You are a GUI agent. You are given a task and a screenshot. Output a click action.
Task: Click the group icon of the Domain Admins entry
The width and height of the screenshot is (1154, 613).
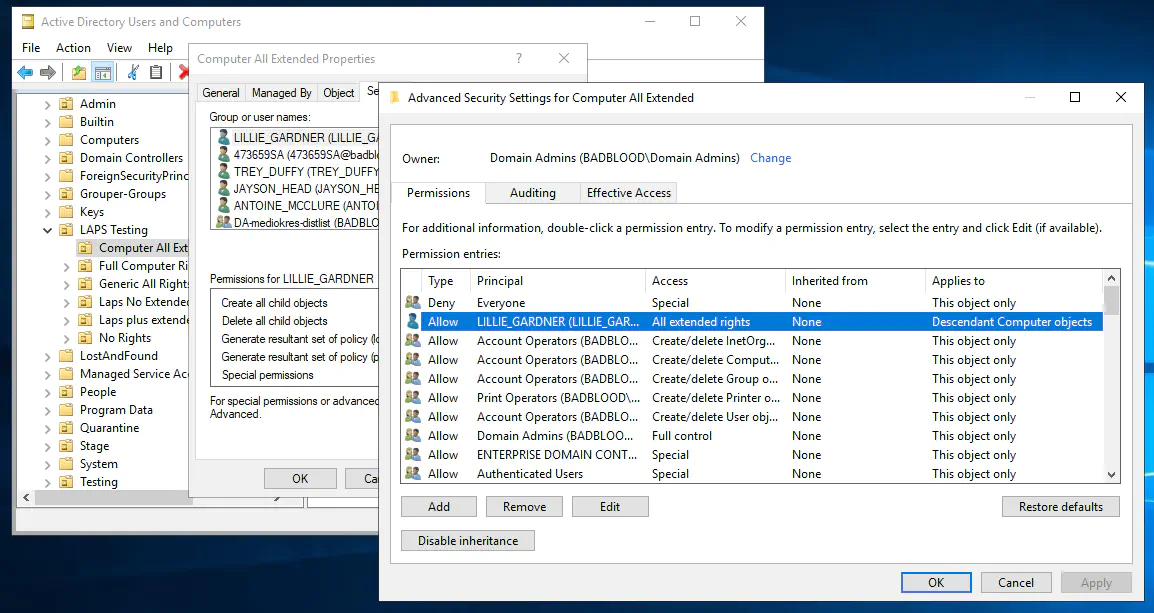pyautogui.click(x=413, y=436)
